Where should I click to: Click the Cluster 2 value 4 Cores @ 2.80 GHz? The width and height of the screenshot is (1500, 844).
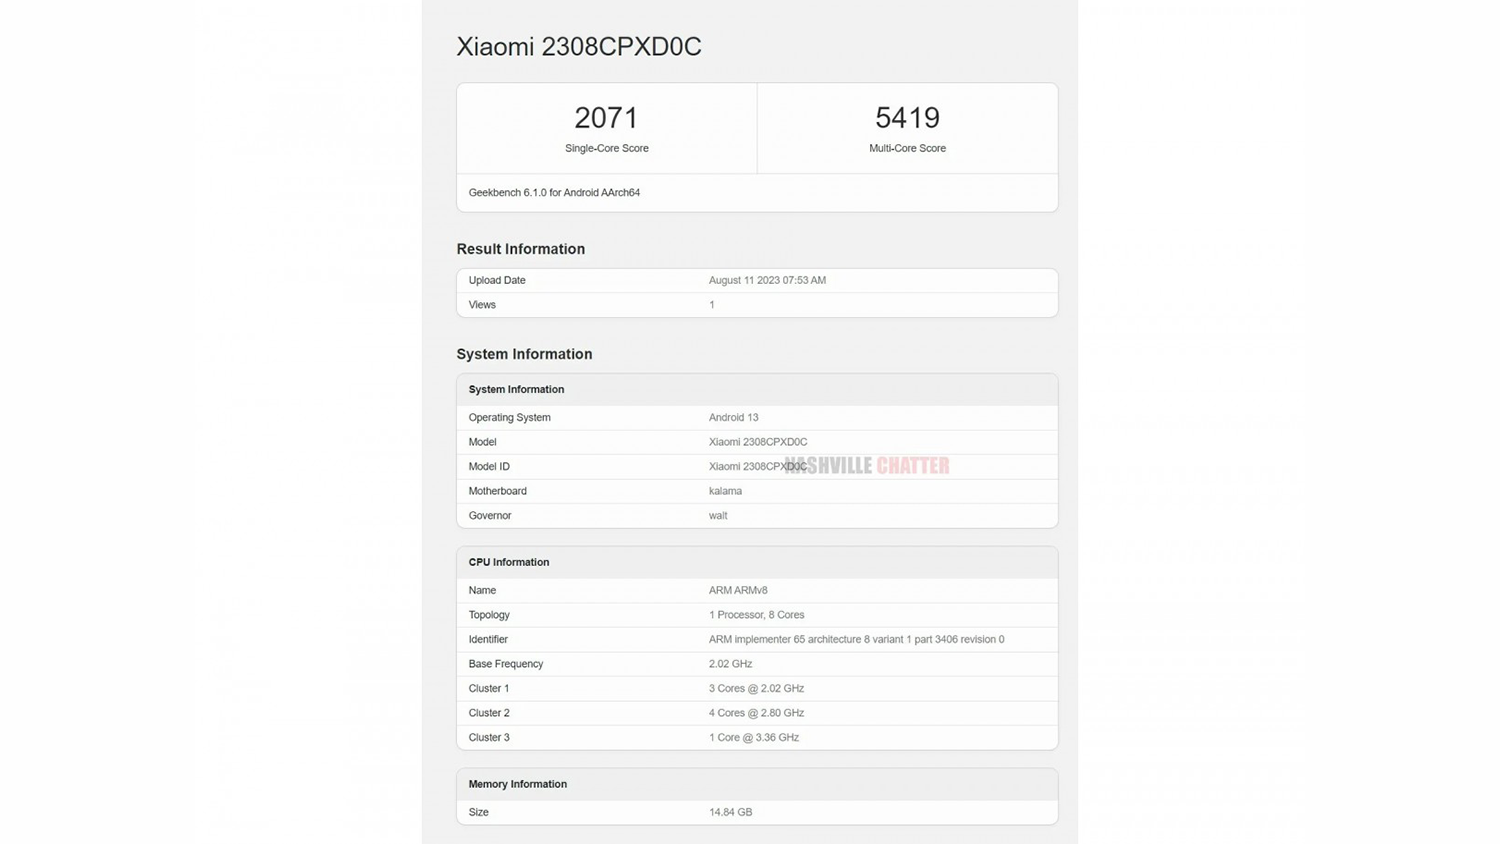coord(756,713)
